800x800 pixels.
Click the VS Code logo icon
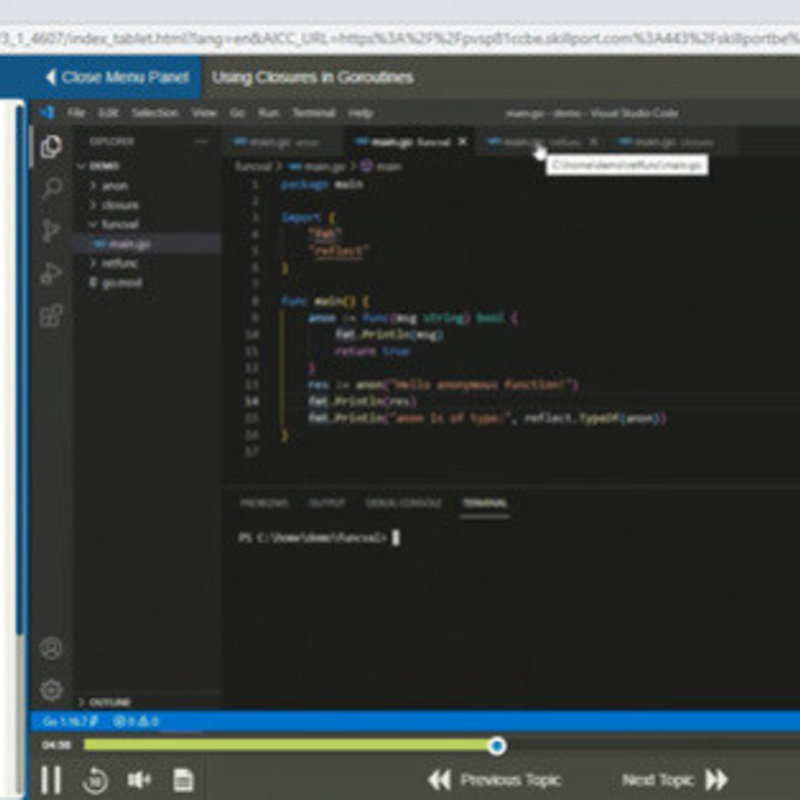[47, 112]
